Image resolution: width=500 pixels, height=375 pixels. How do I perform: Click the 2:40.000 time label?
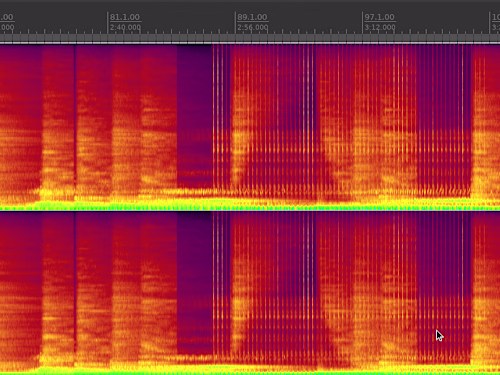[125, 27]
